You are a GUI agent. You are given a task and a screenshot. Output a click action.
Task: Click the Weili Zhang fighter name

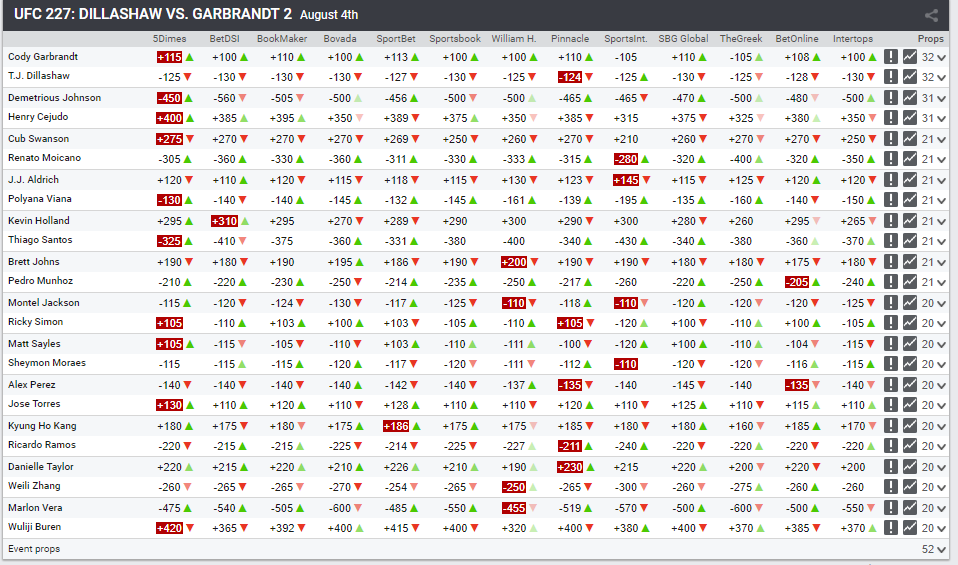point(34,486)
